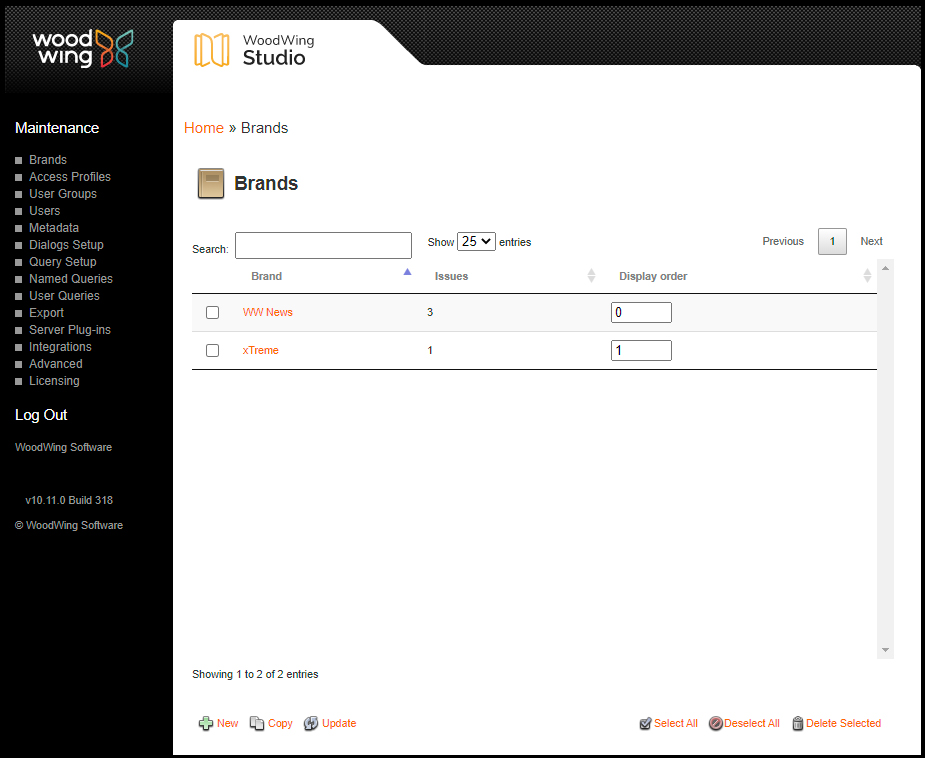The width and height of the screenshot is (925, 758).
Task: Click the Copy icon to duplicate a brand
Action: pyautogui.click(x=256, y=723)
